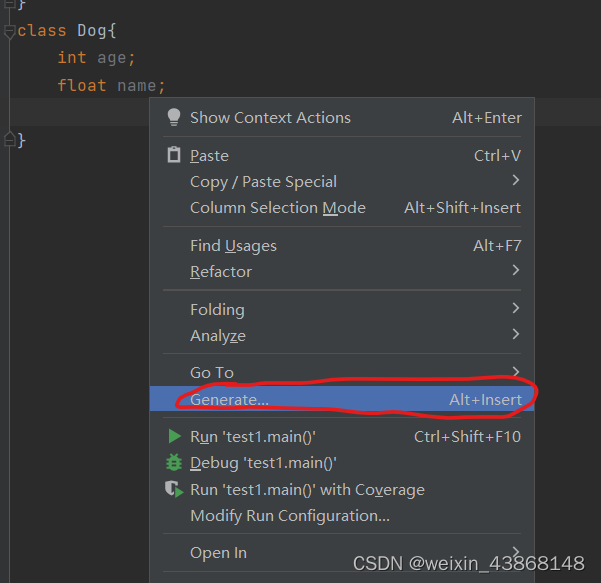Viewport: 601px width, 583px height.
Task: Expand the Folding submenu arrow
Action: click(x=516, y=308)
